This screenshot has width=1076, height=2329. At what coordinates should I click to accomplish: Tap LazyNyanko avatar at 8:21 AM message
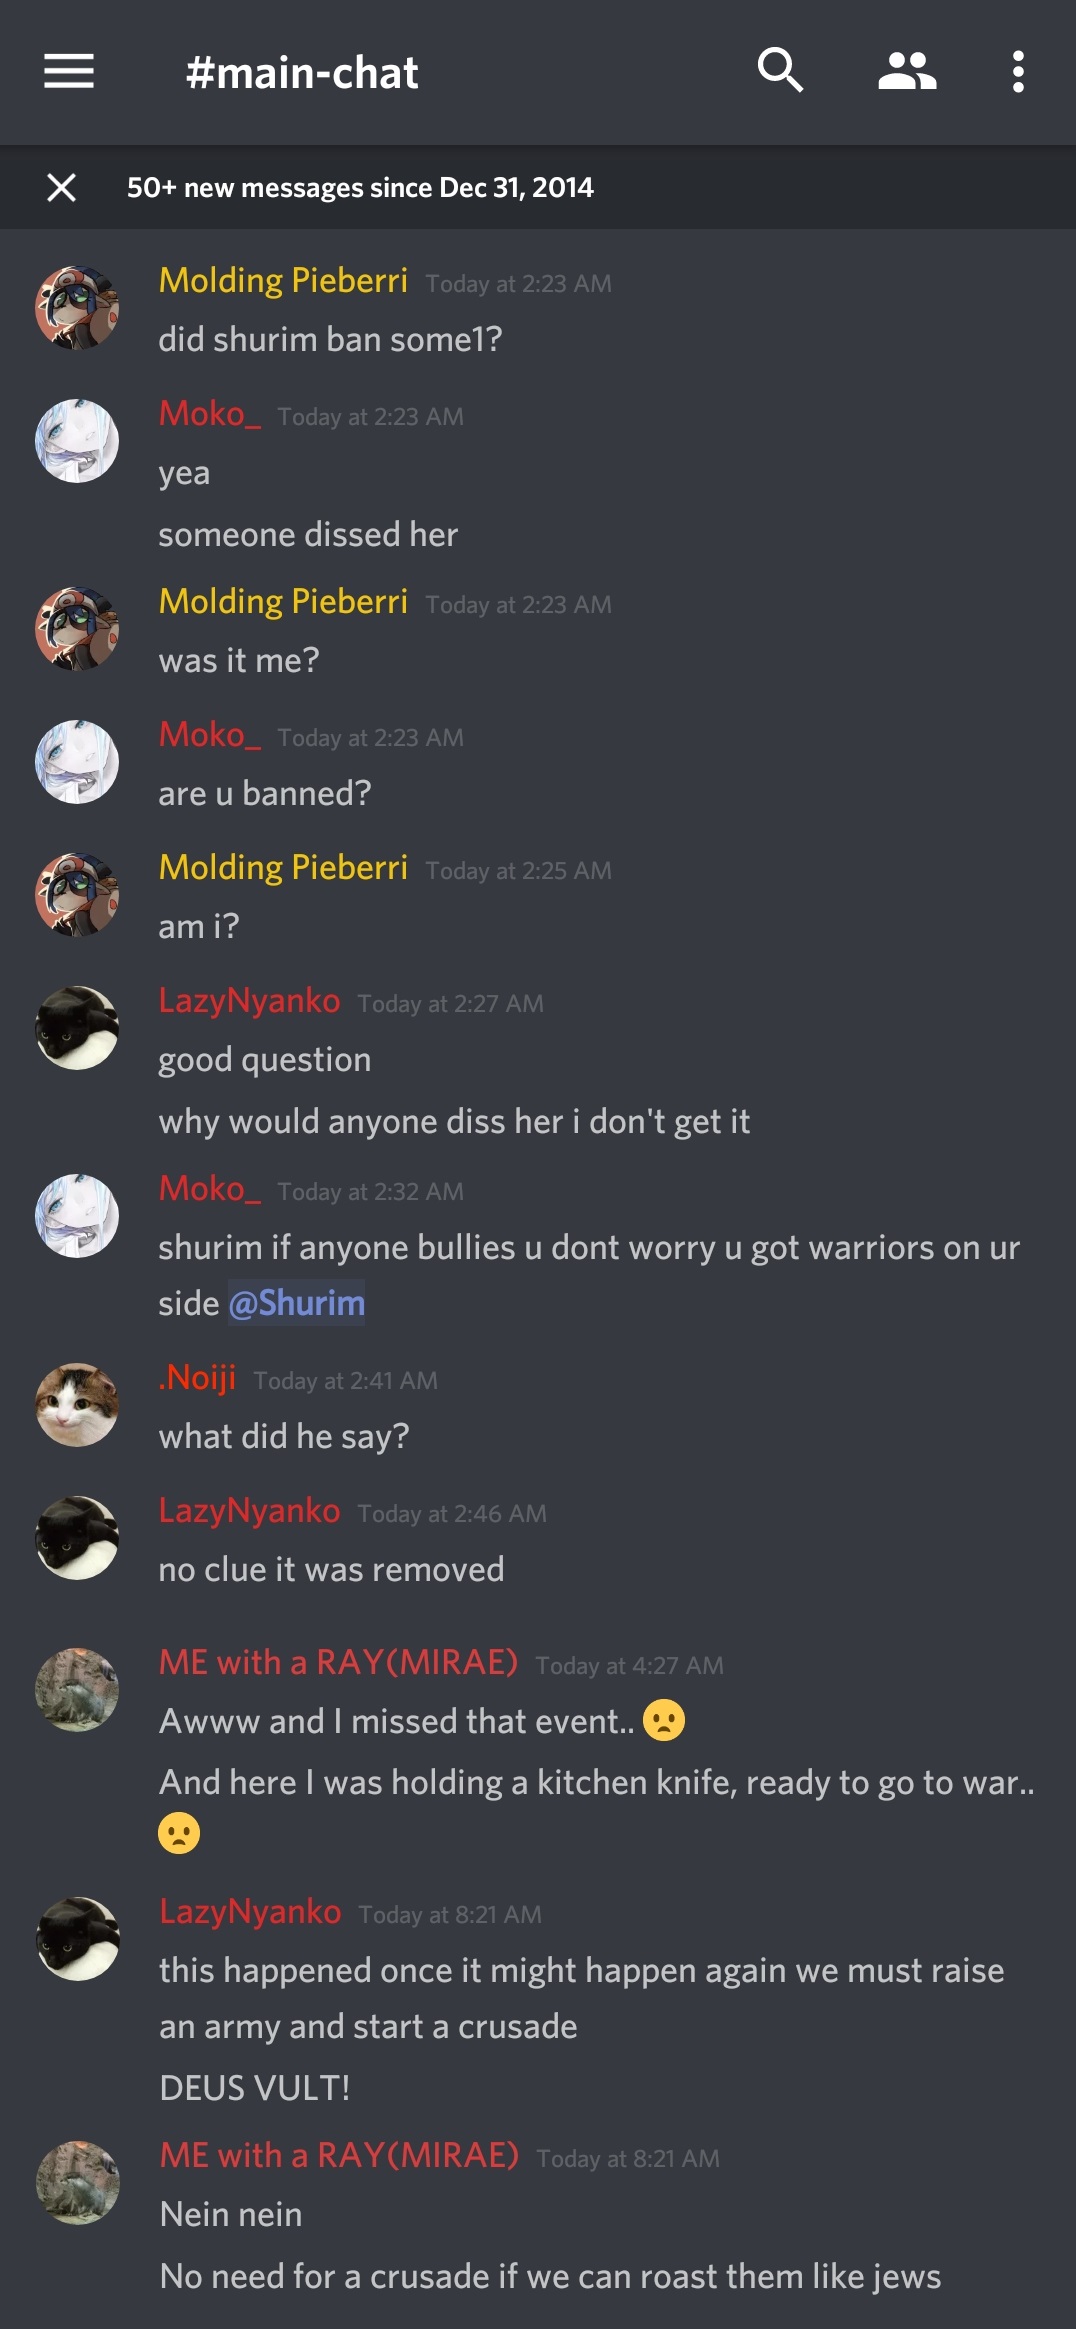coord(78,1938)
